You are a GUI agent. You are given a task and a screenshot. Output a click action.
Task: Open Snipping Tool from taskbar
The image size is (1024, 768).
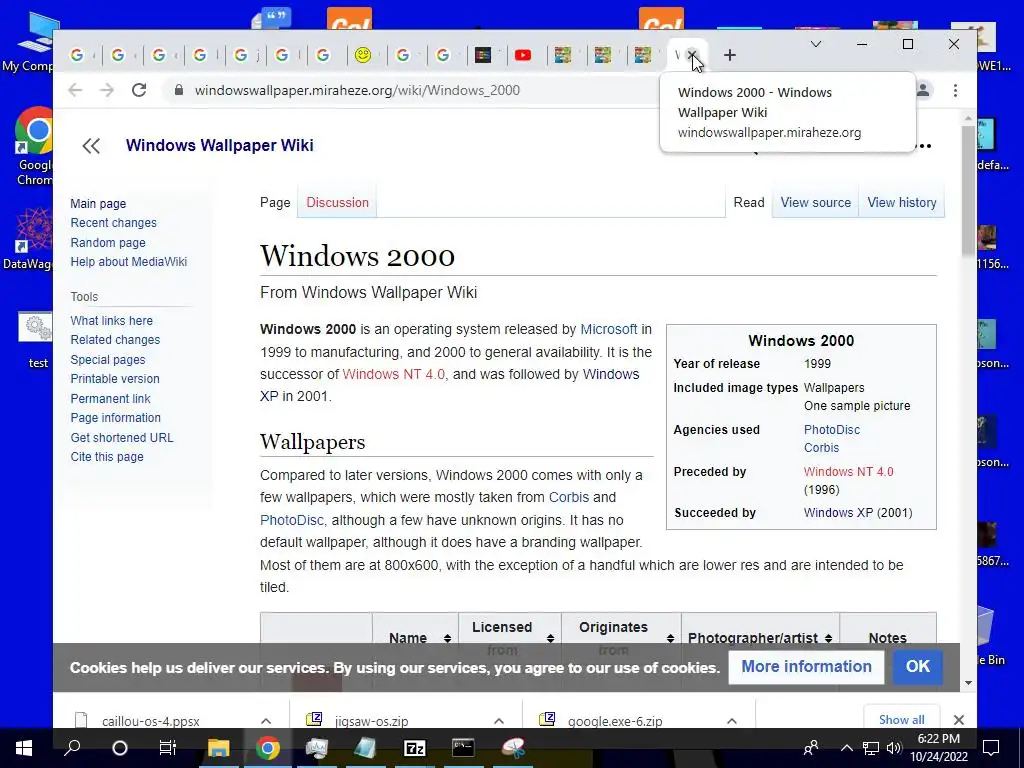(x=513, y=748)
